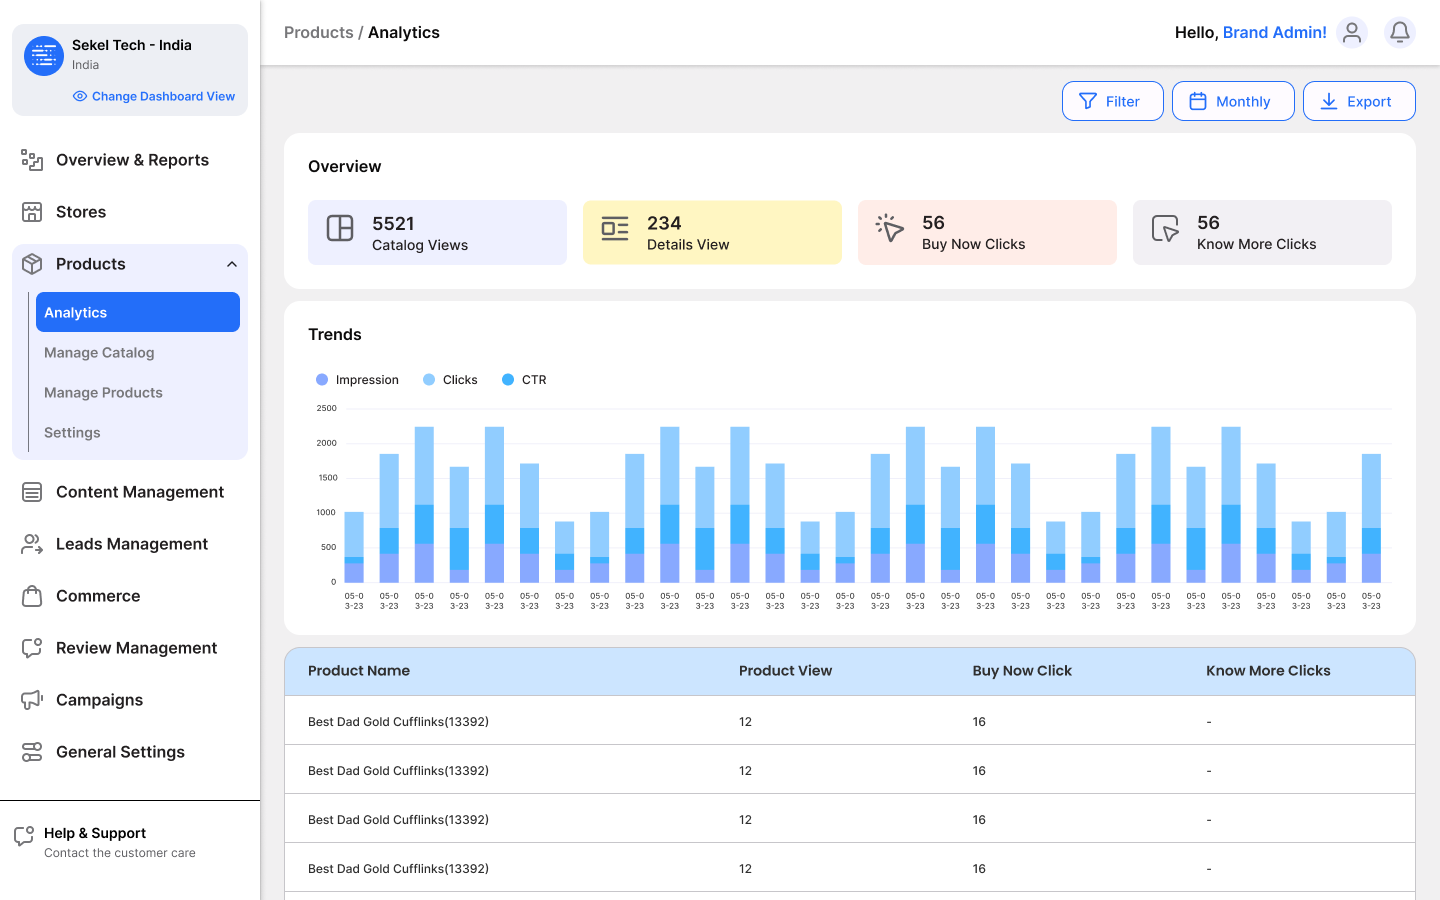Click the Catalog Views card icon
This screenshot has width=1440, height=900.
tap(340, 228)
